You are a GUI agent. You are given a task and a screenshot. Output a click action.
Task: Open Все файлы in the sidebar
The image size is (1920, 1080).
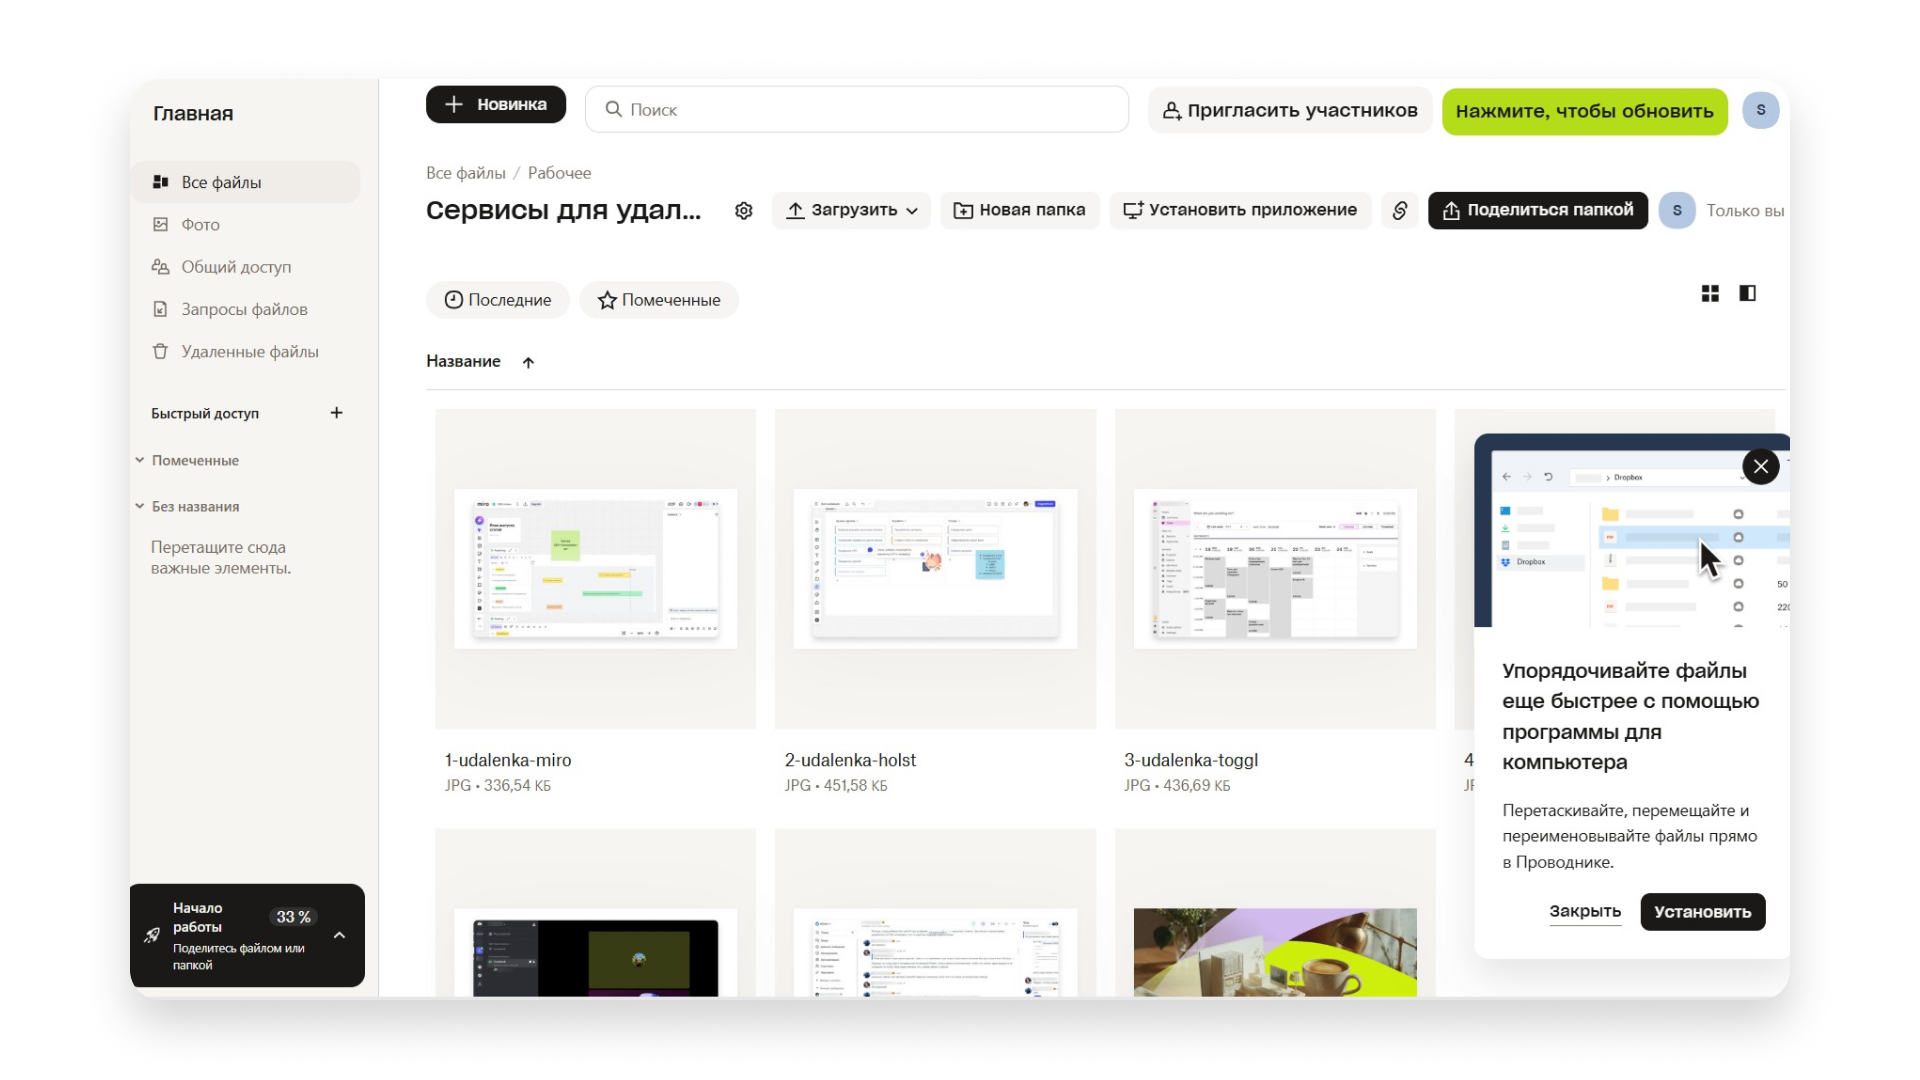point(245,182)
